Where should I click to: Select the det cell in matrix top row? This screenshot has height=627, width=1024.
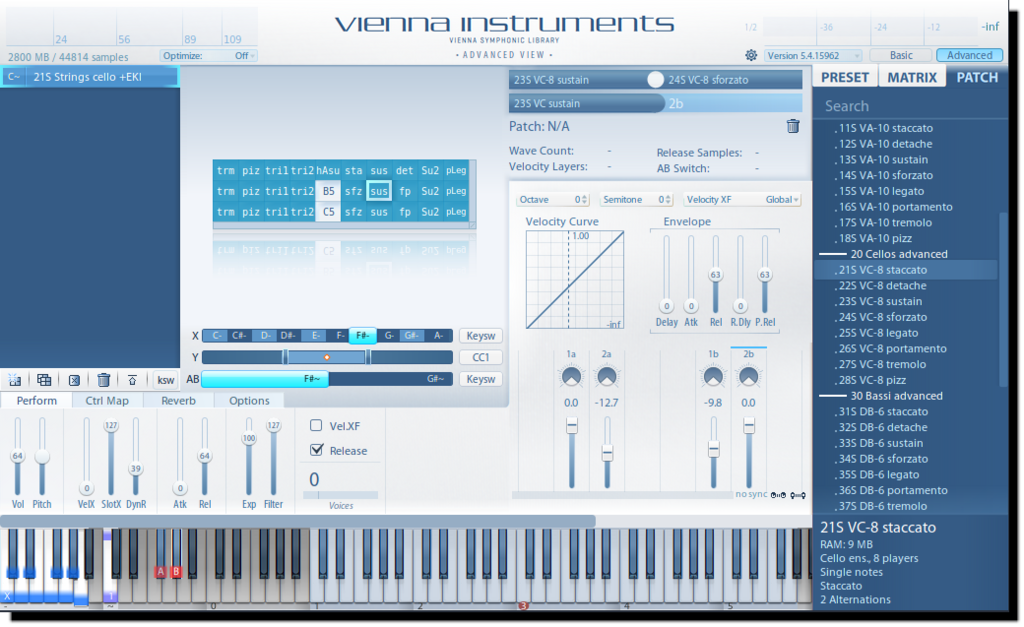405,170
